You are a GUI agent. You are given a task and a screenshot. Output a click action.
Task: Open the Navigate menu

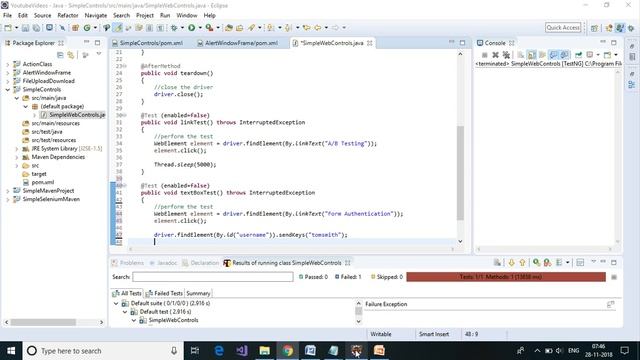coord(96,15)
